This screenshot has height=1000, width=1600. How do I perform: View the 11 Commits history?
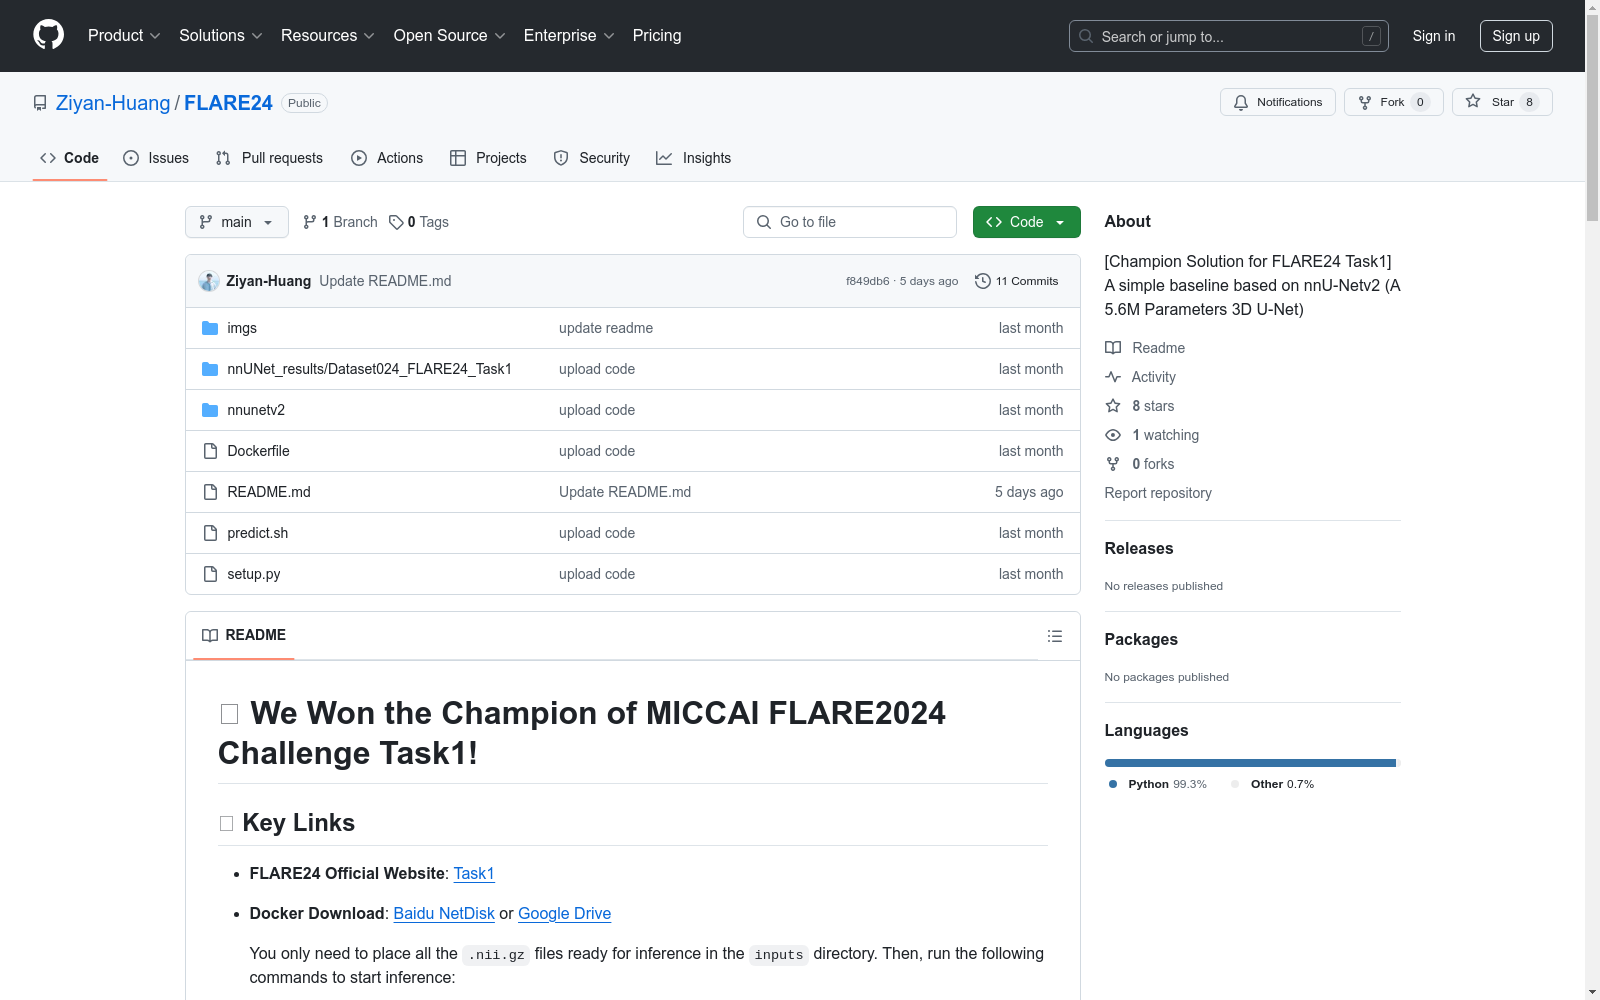(x=1017, y=281)
